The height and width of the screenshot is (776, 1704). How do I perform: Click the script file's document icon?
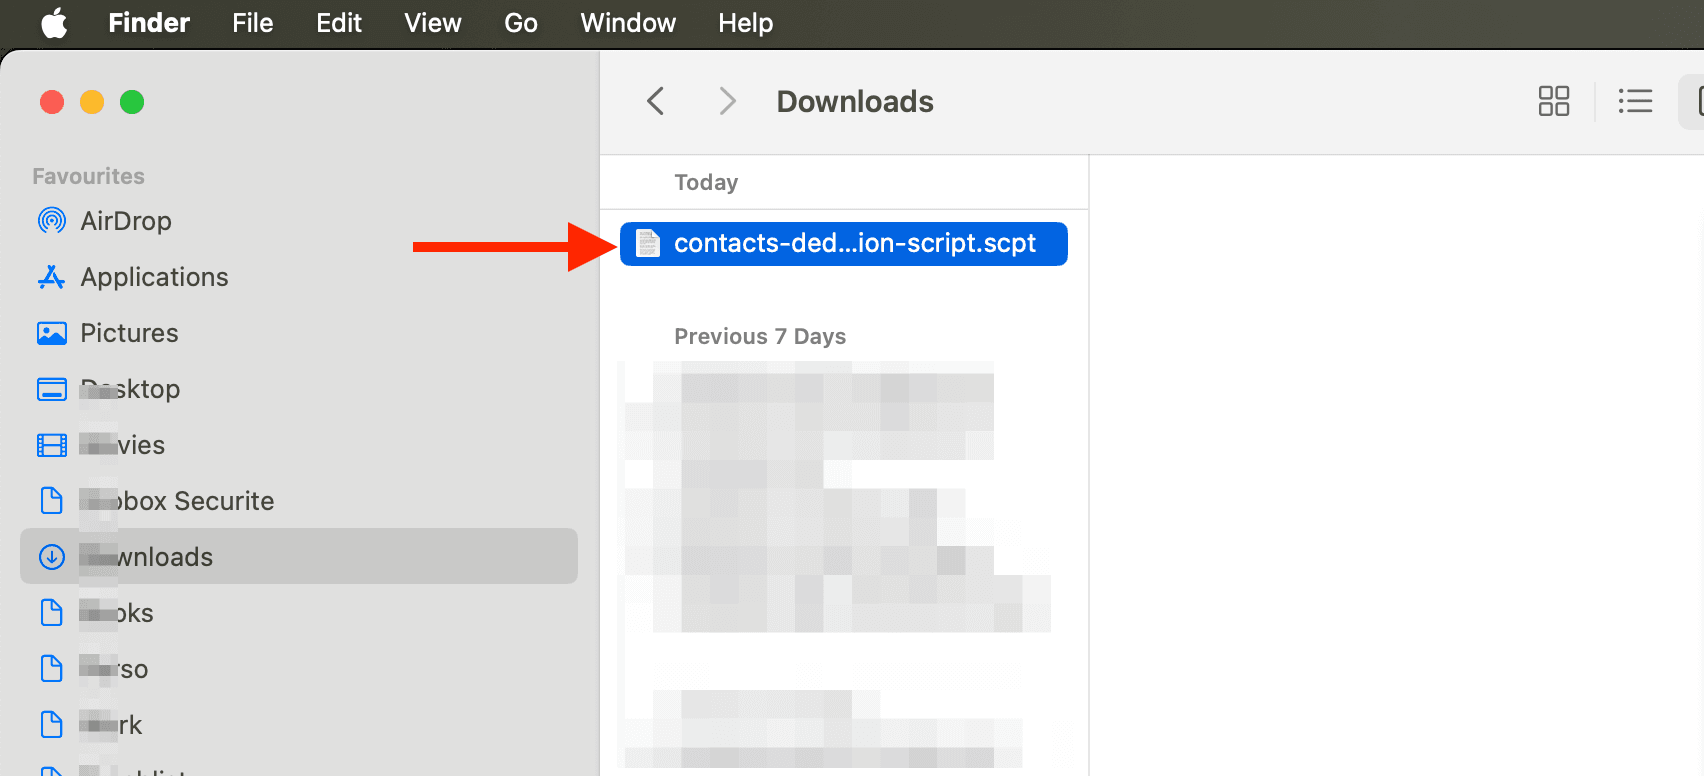point(649,244)
